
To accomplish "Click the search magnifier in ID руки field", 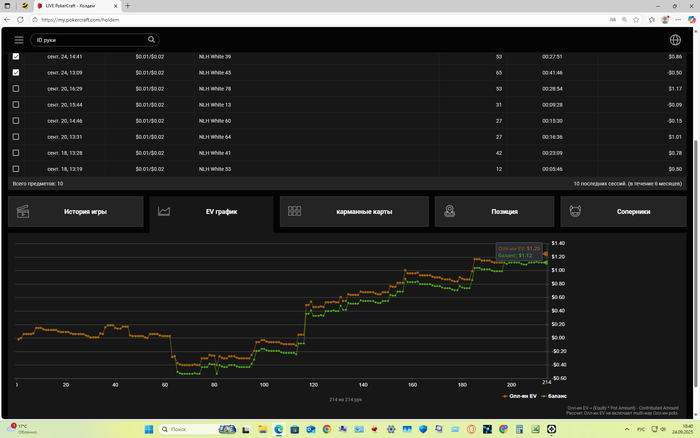I will click(x=151, y=40).
